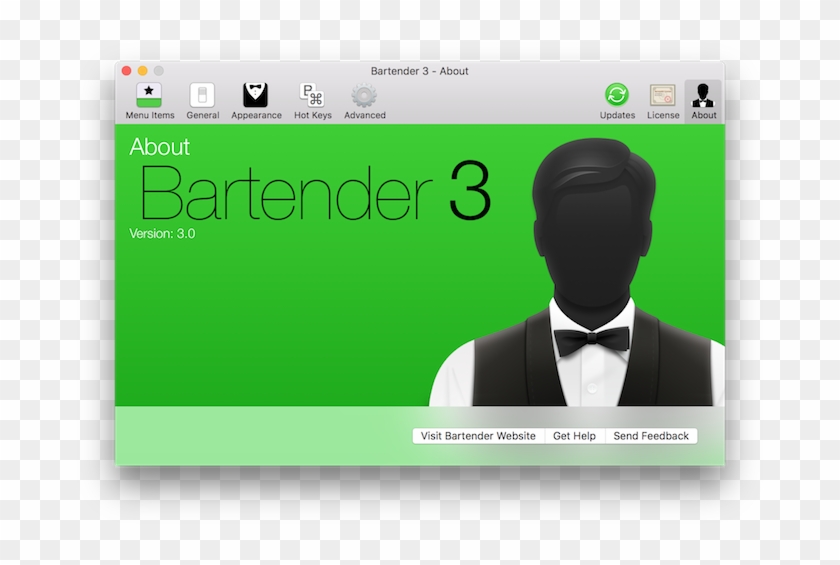
Task: Minimize the window with yellow button
Action: coord(142,71)
